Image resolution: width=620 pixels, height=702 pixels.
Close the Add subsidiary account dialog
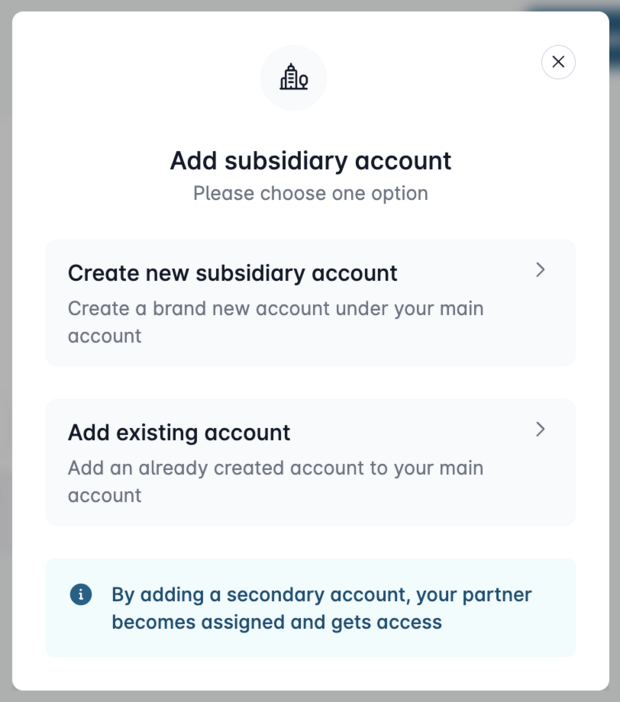pyautogui.click(x=558, y=62)
